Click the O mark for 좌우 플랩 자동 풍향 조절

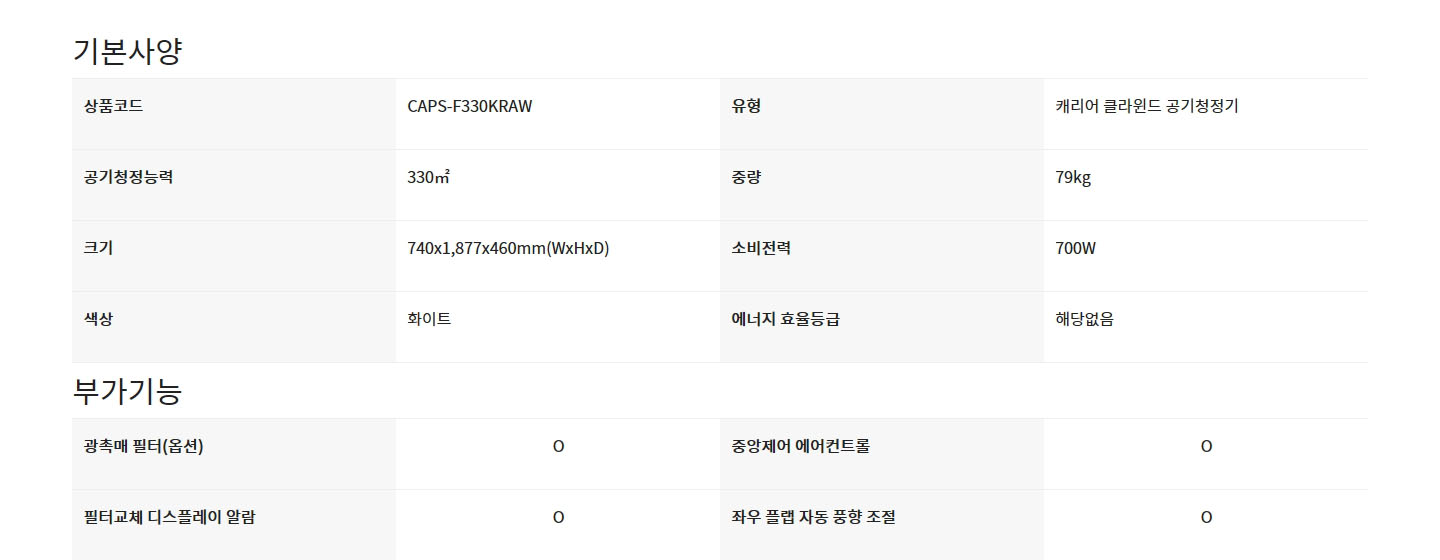tap(1206, 517)
